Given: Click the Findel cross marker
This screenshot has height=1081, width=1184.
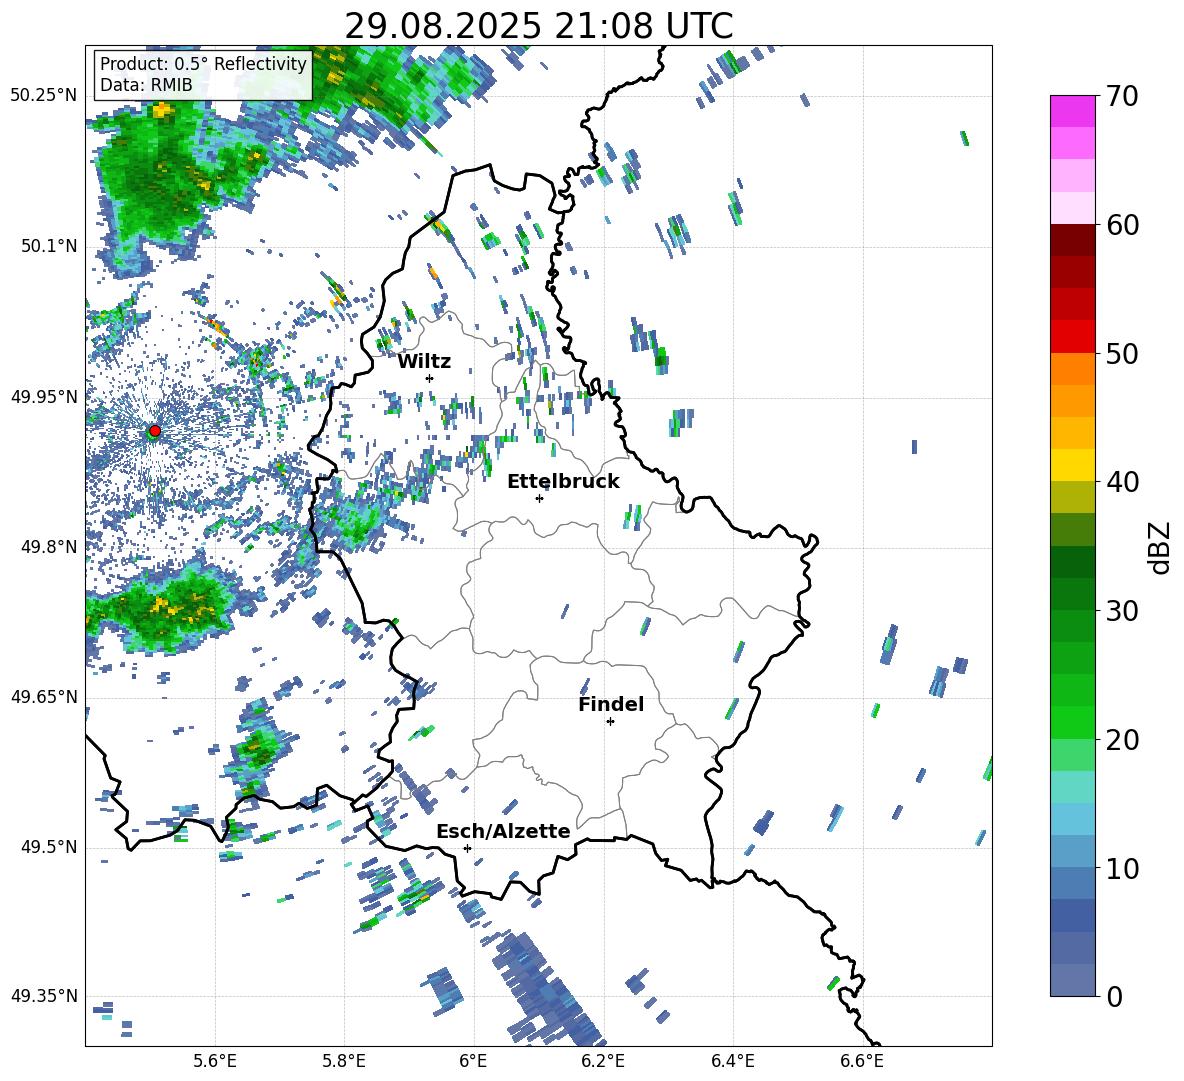Looking at the screenshot, I should (610, 722).
